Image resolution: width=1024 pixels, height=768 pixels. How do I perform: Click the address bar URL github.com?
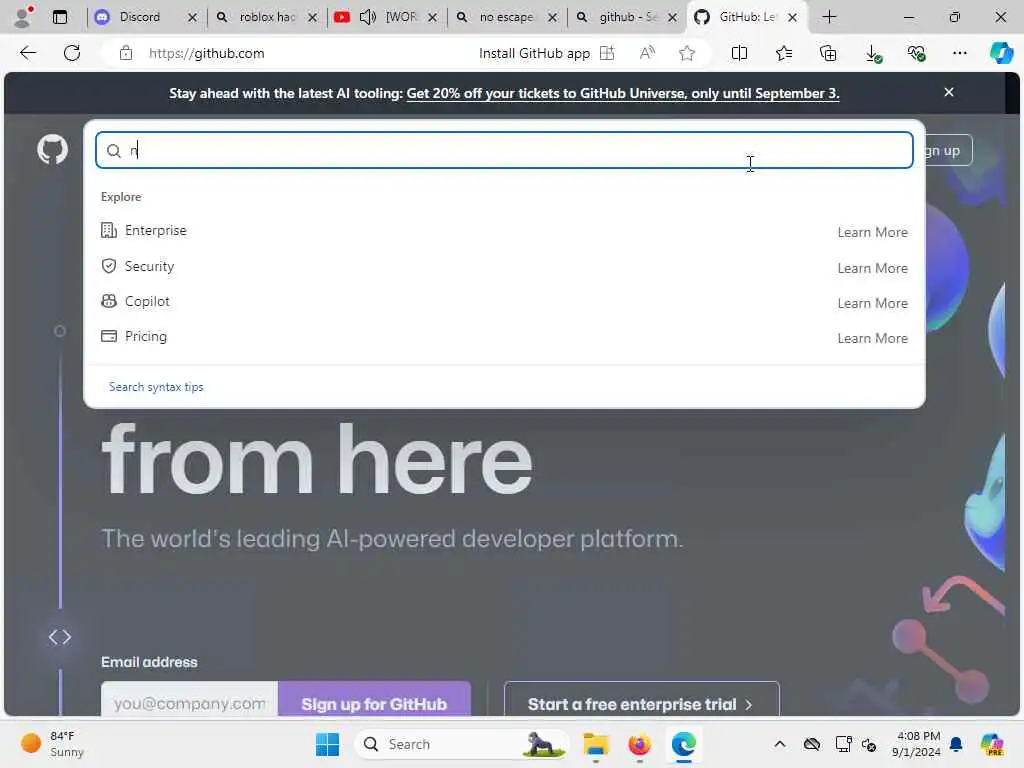click(206, 53)
